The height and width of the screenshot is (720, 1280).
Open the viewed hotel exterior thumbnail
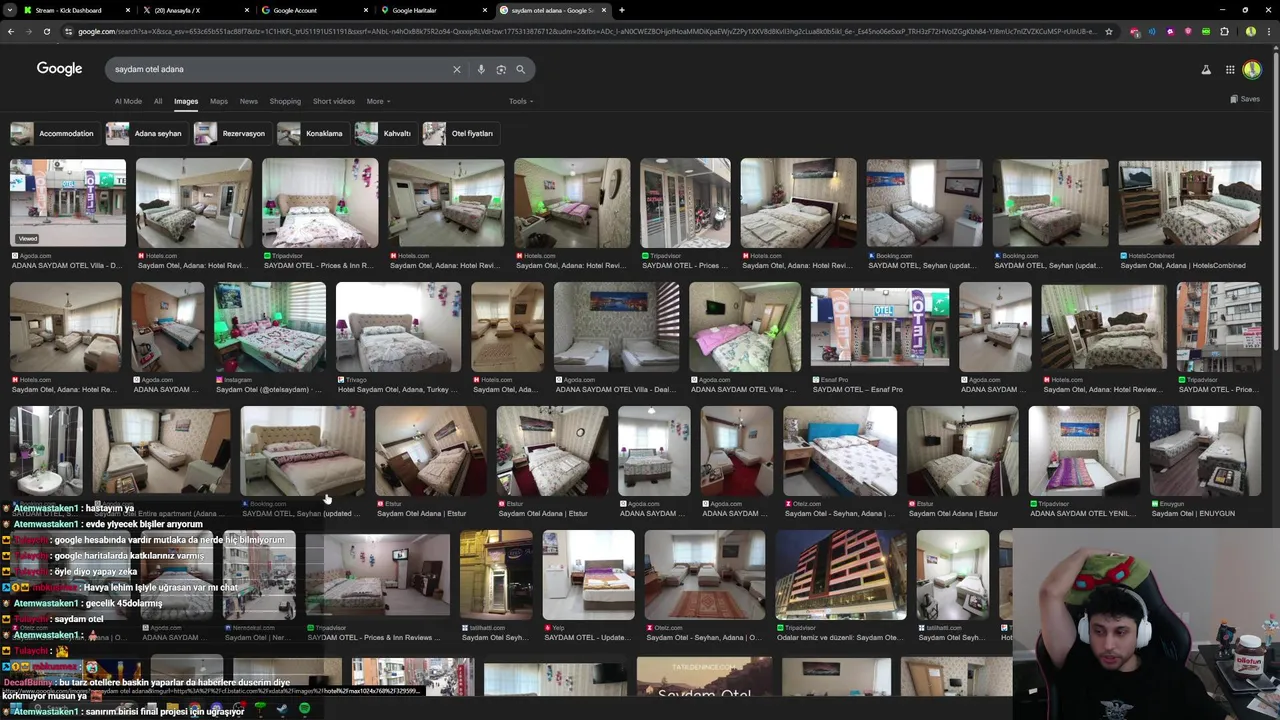pyautogui.click(x=68, y=202)
